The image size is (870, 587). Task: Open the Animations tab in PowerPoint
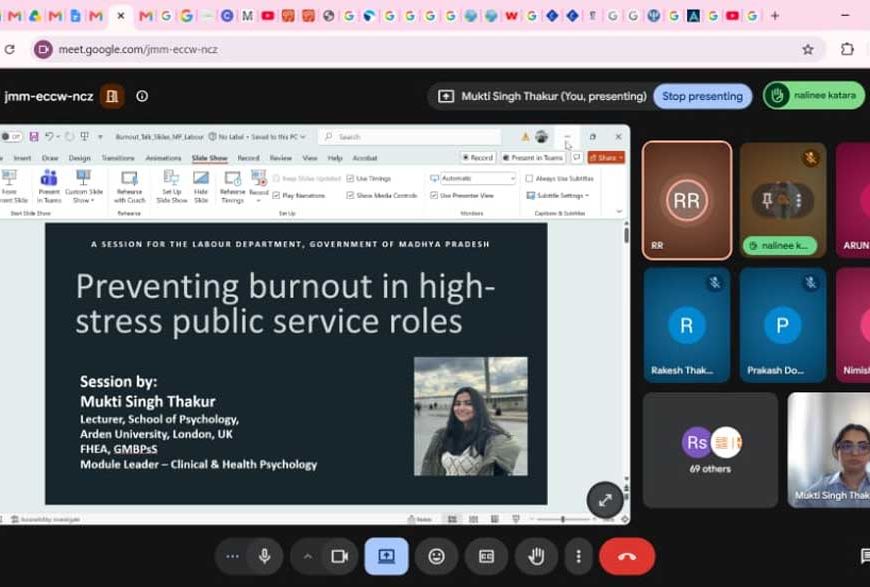pos(163,158)
